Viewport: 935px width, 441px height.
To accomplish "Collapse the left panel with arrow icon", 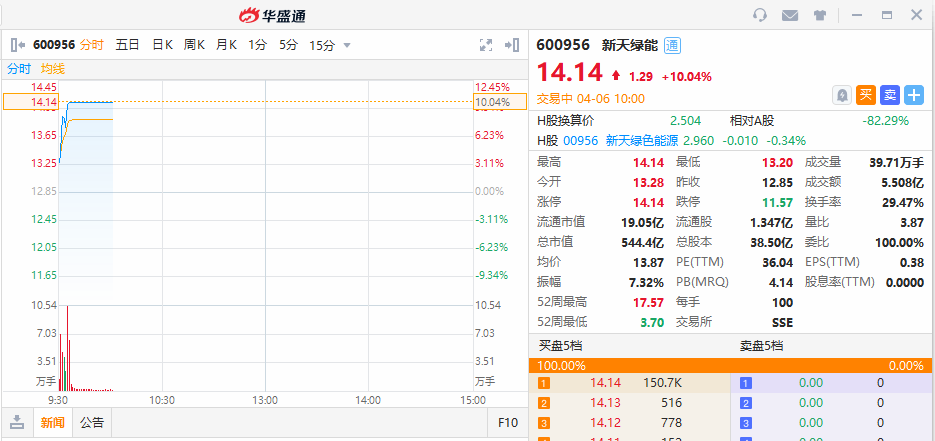I will pyautogui.click(x=17, y=45).
